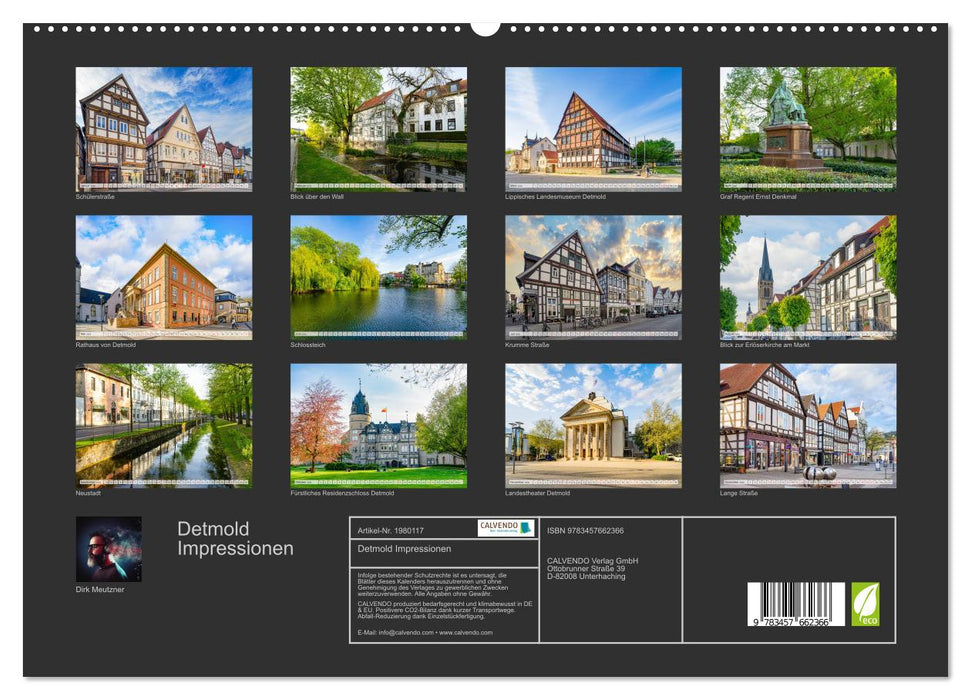Click the CALVENDO publisher logo
The image size is (971, 700).
point(505,528)
